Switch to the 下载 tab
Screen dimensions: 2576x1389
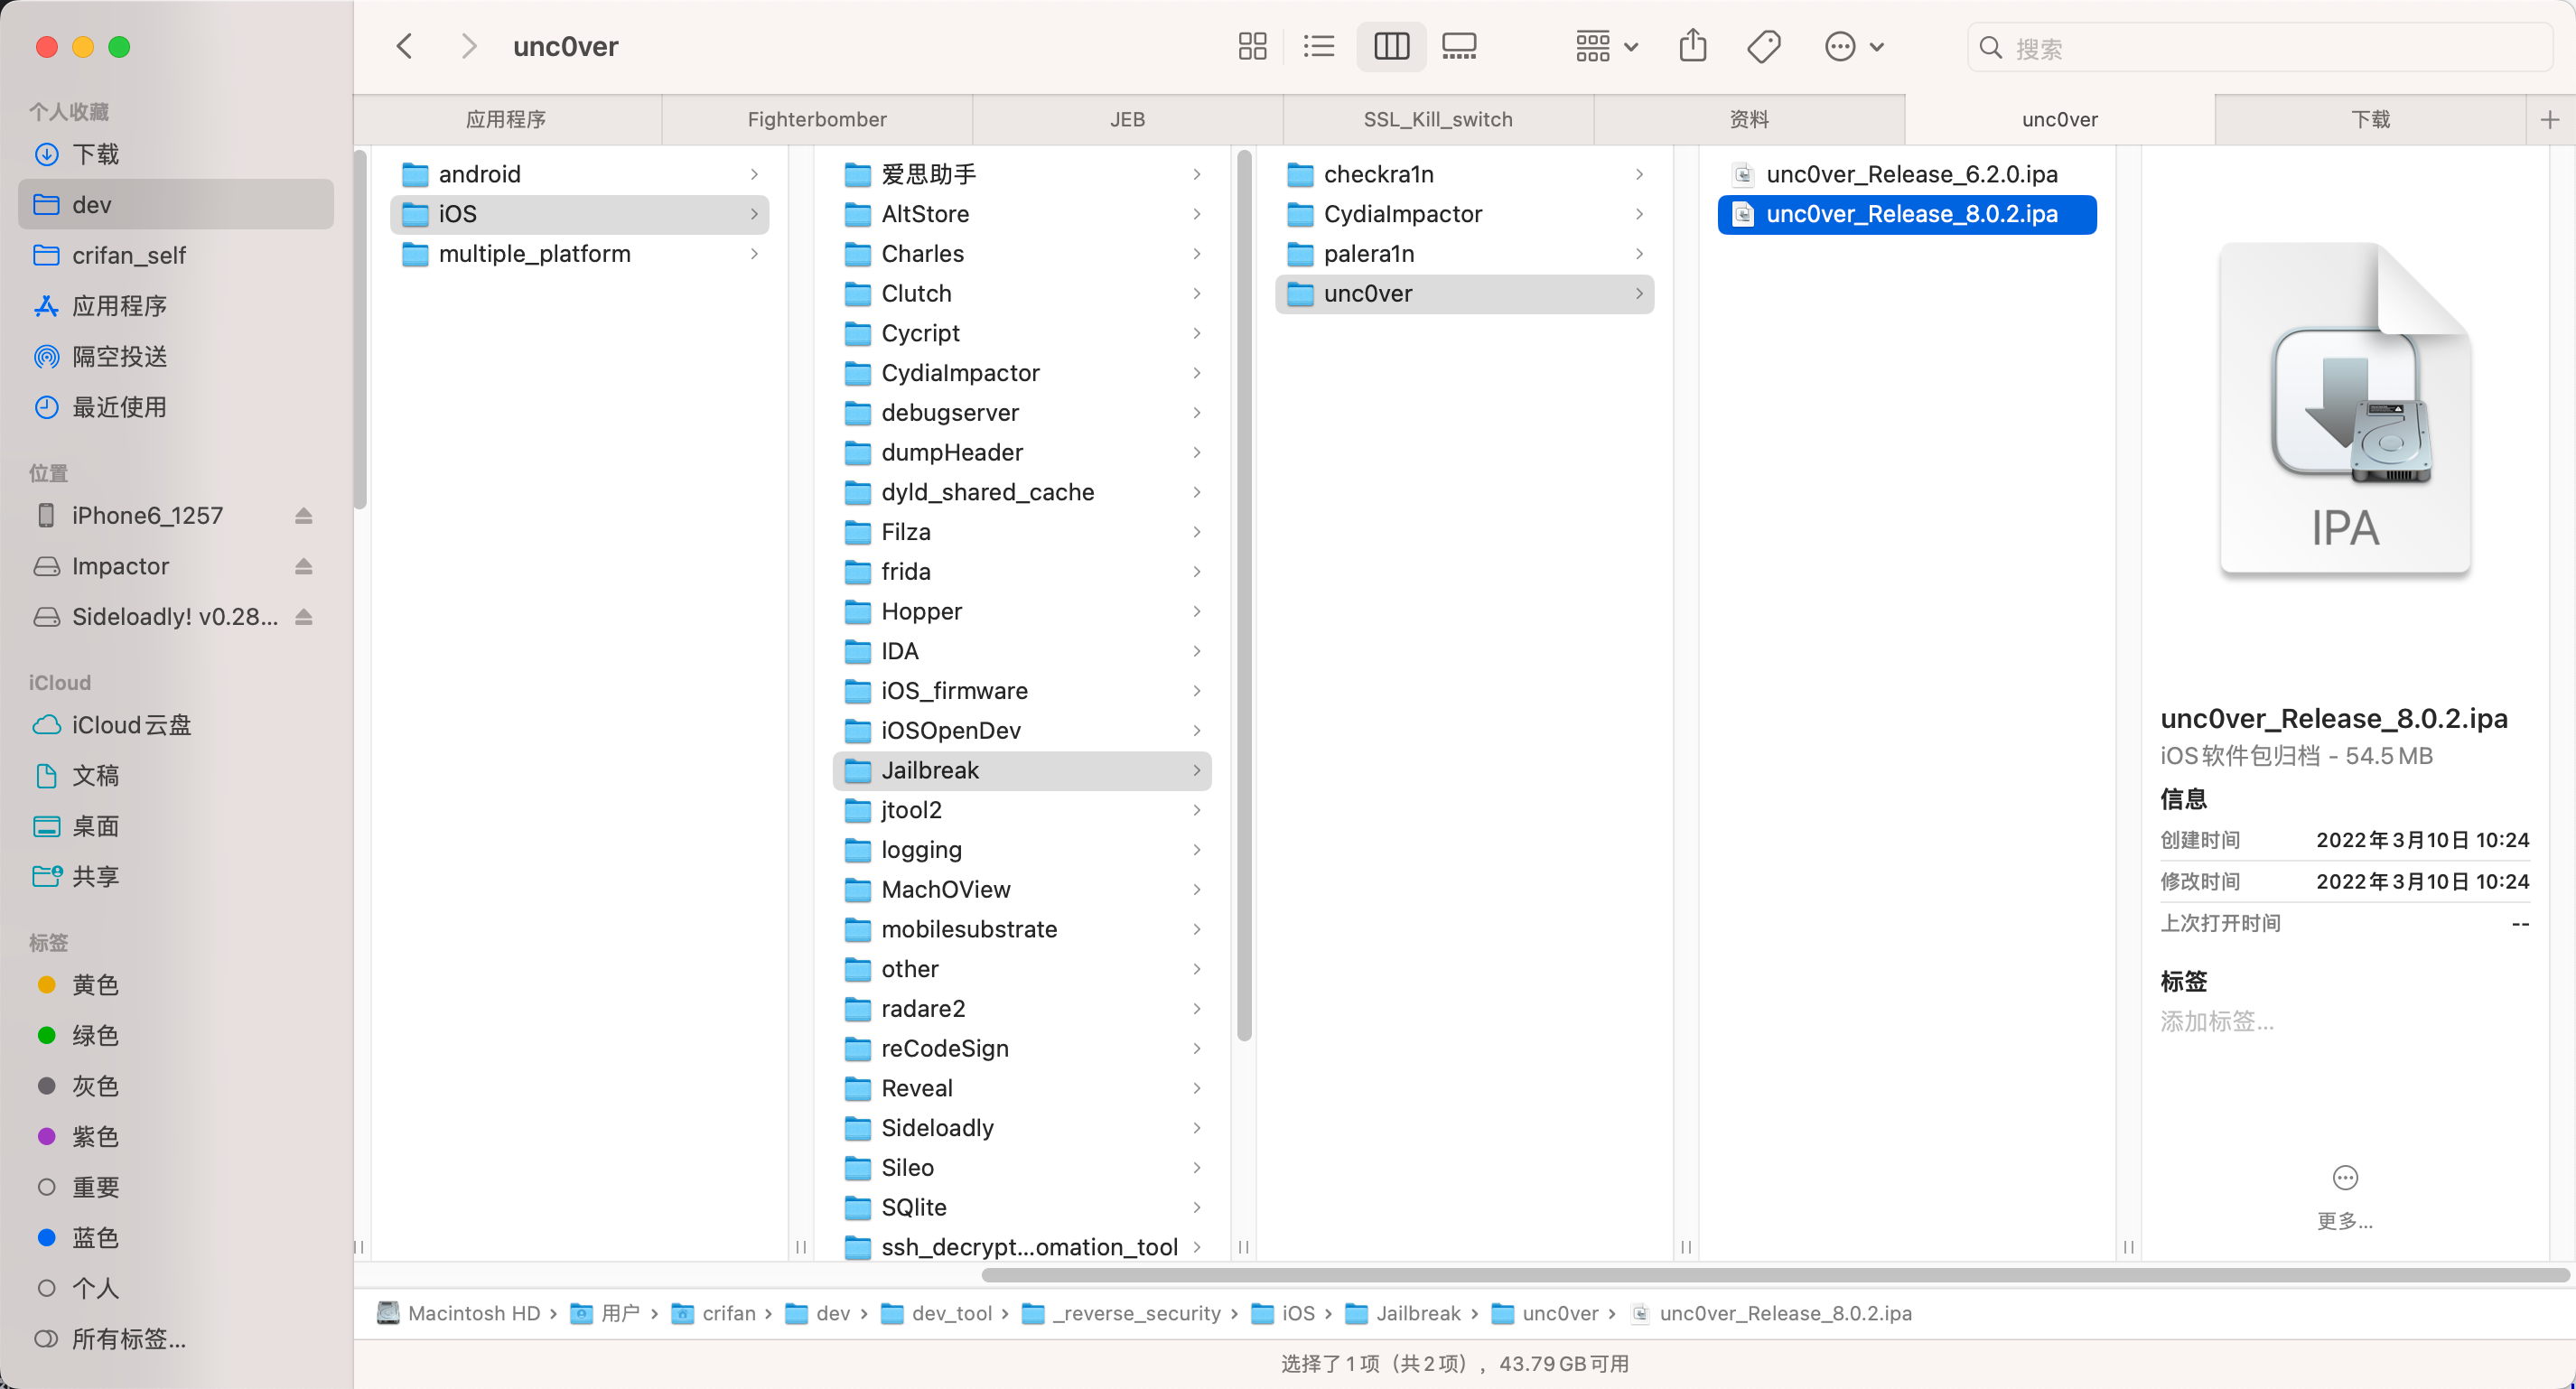(2370, 119)
